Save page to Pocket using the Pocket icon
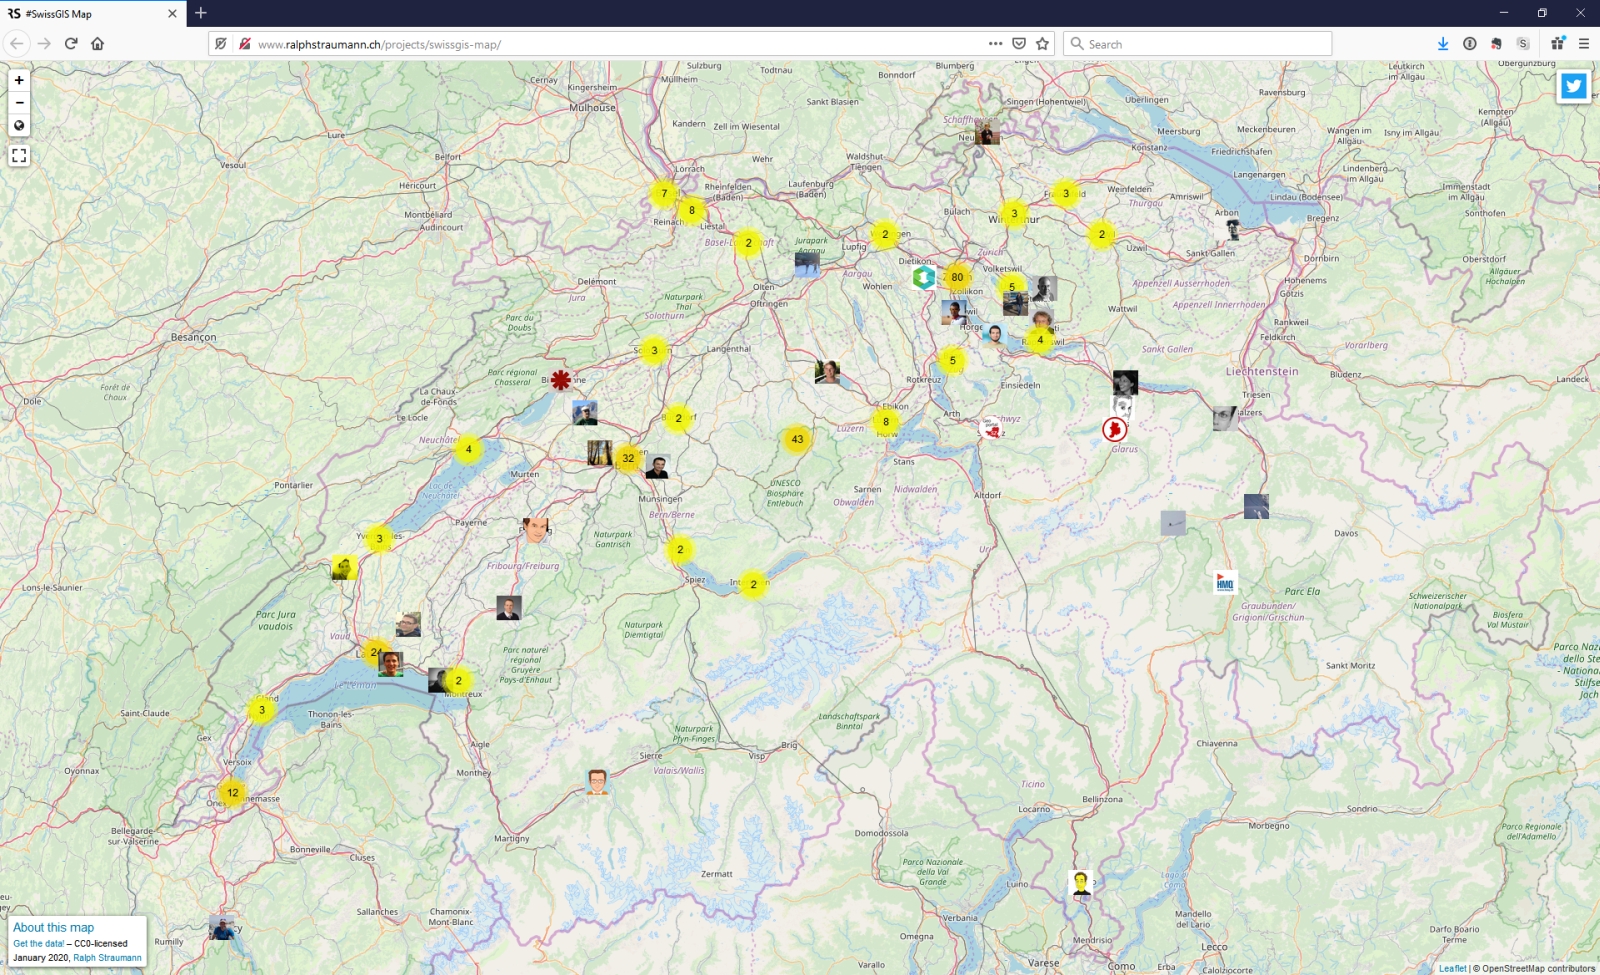 [x=1019, y=43]
